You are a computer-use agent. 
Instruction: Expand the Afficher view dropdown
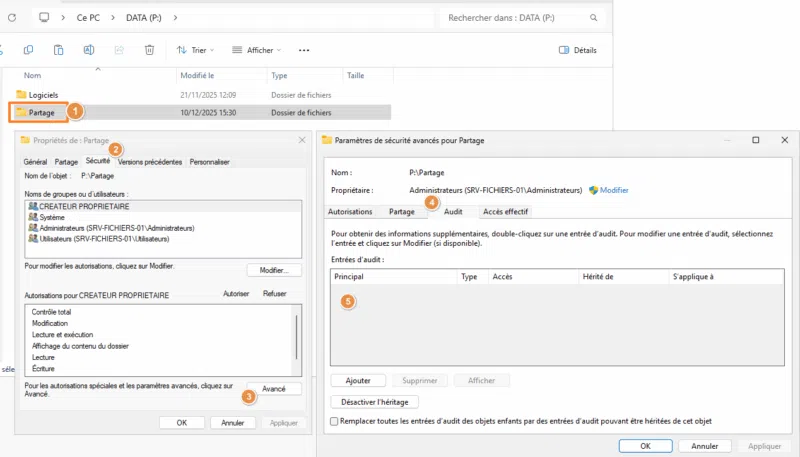pos(256,50)
